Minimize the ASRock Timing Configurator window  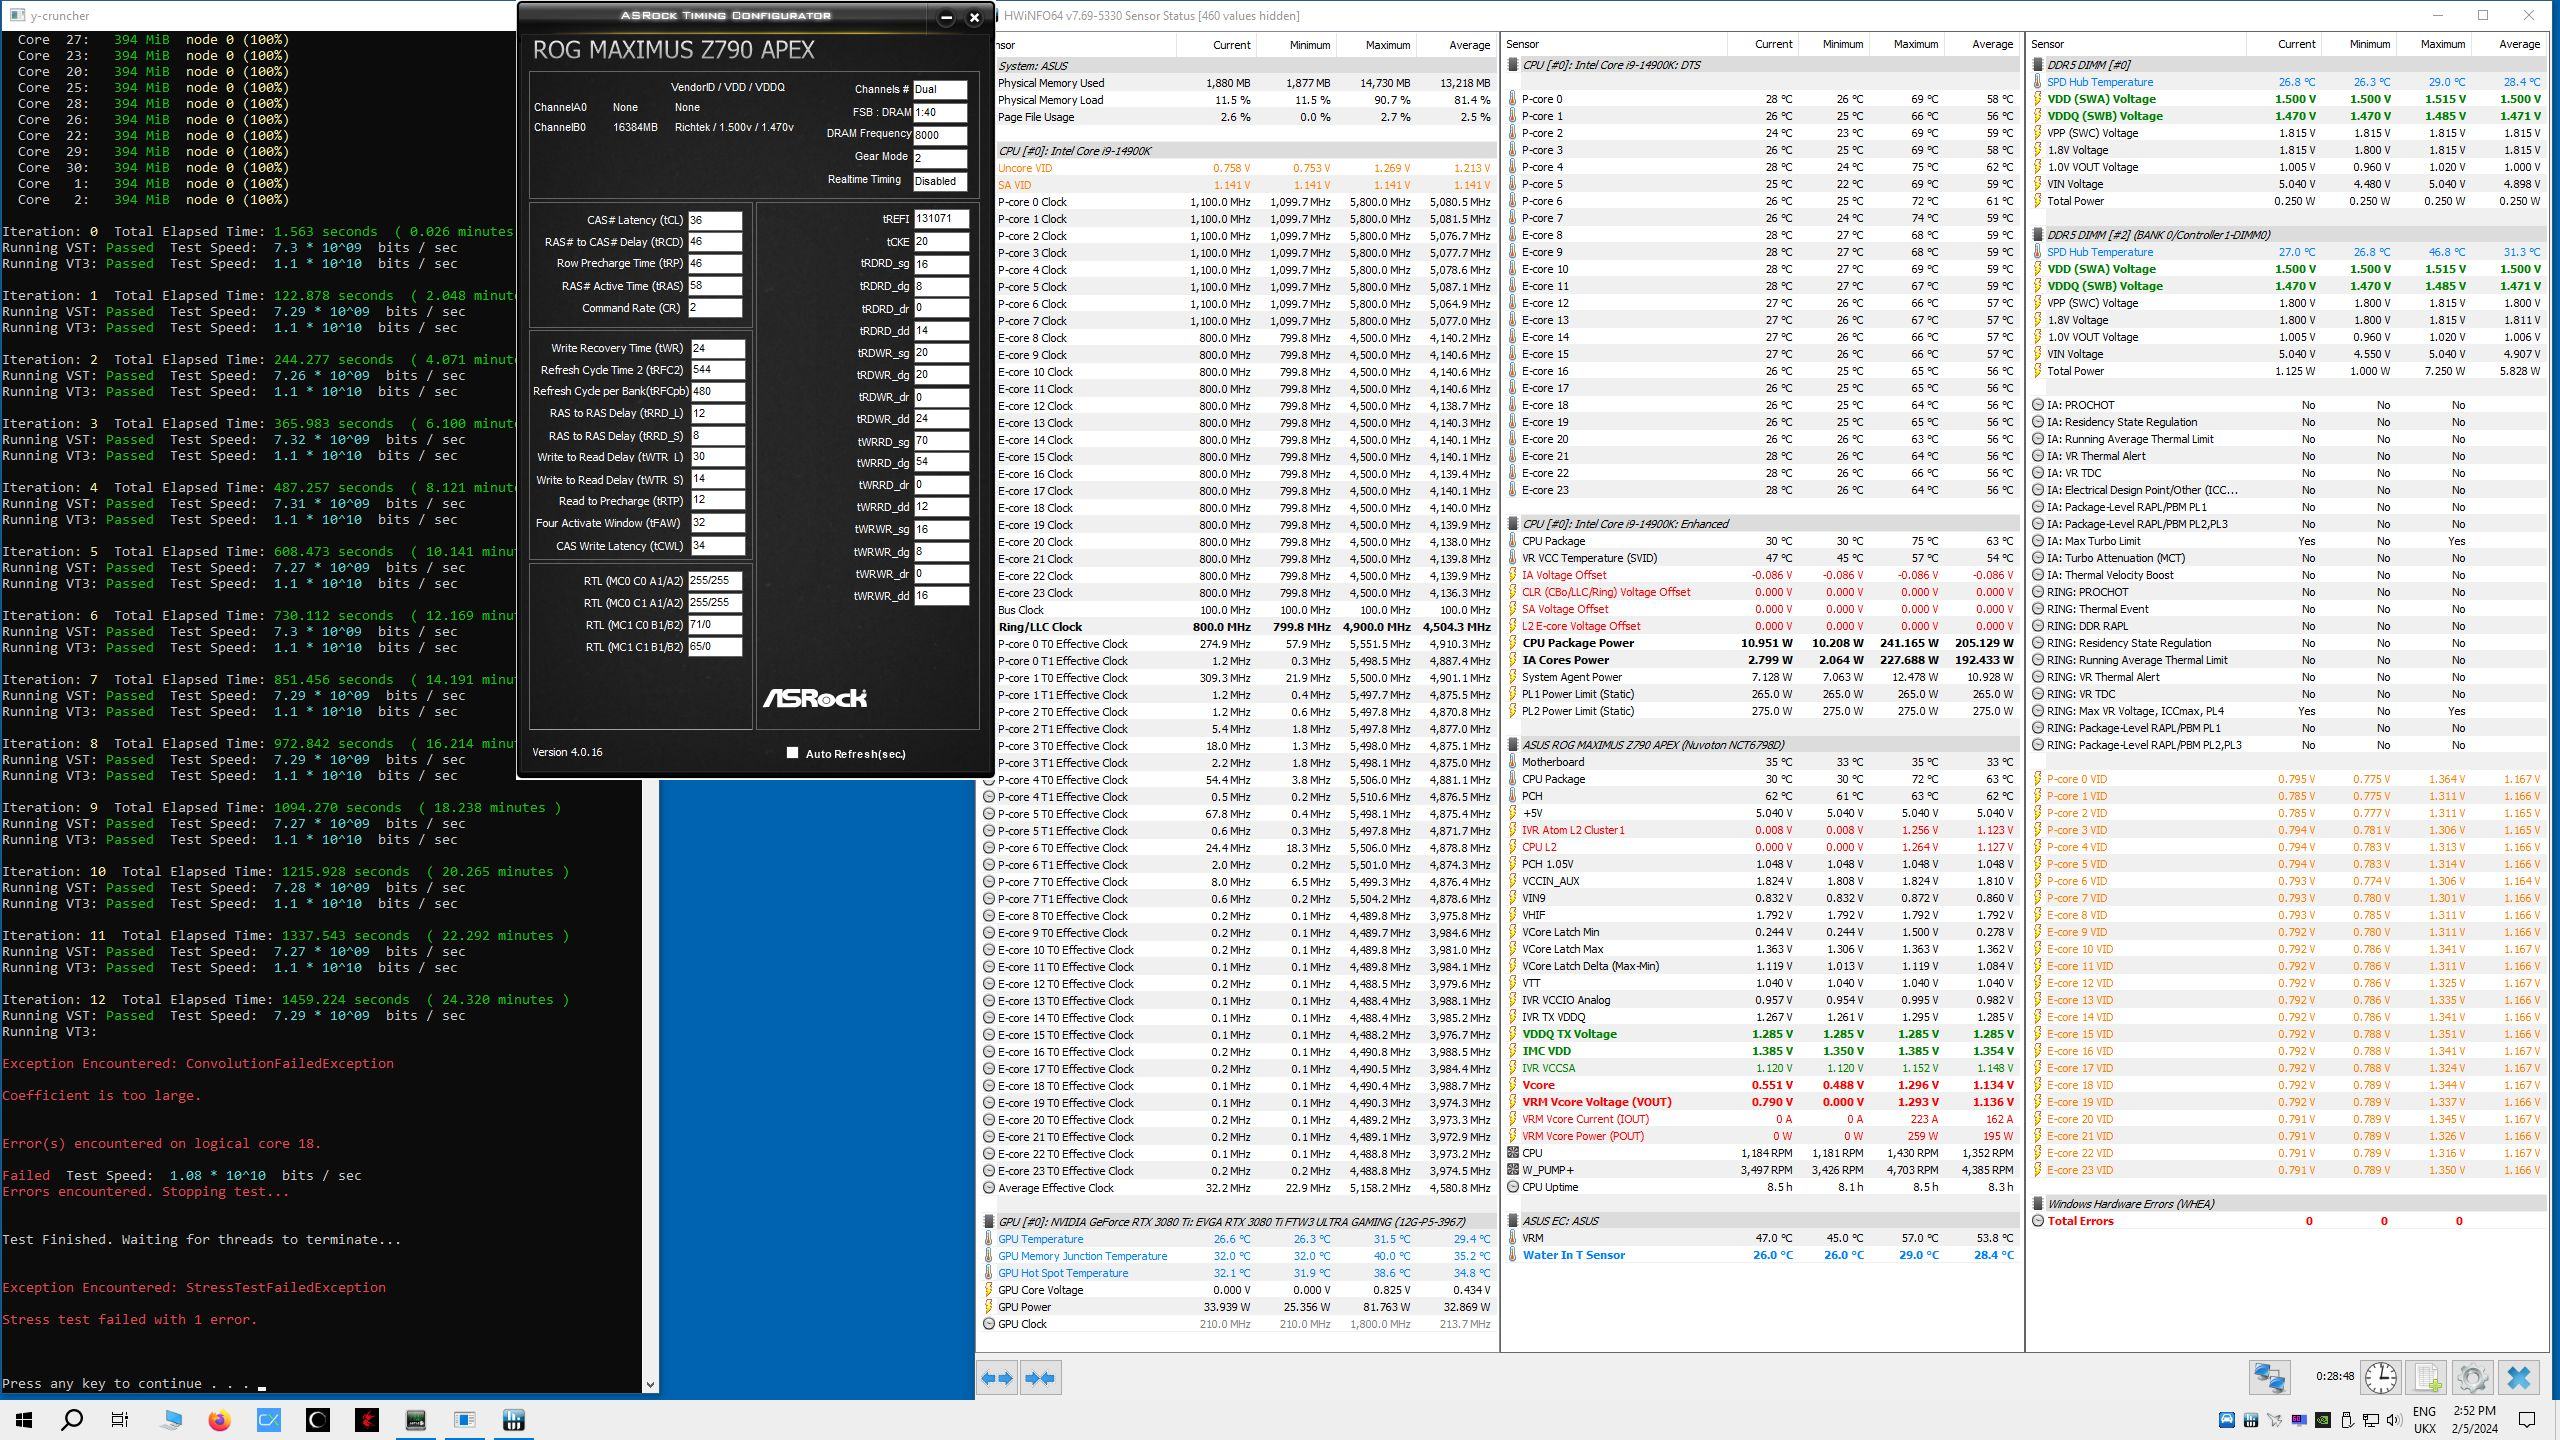[946, 17]
